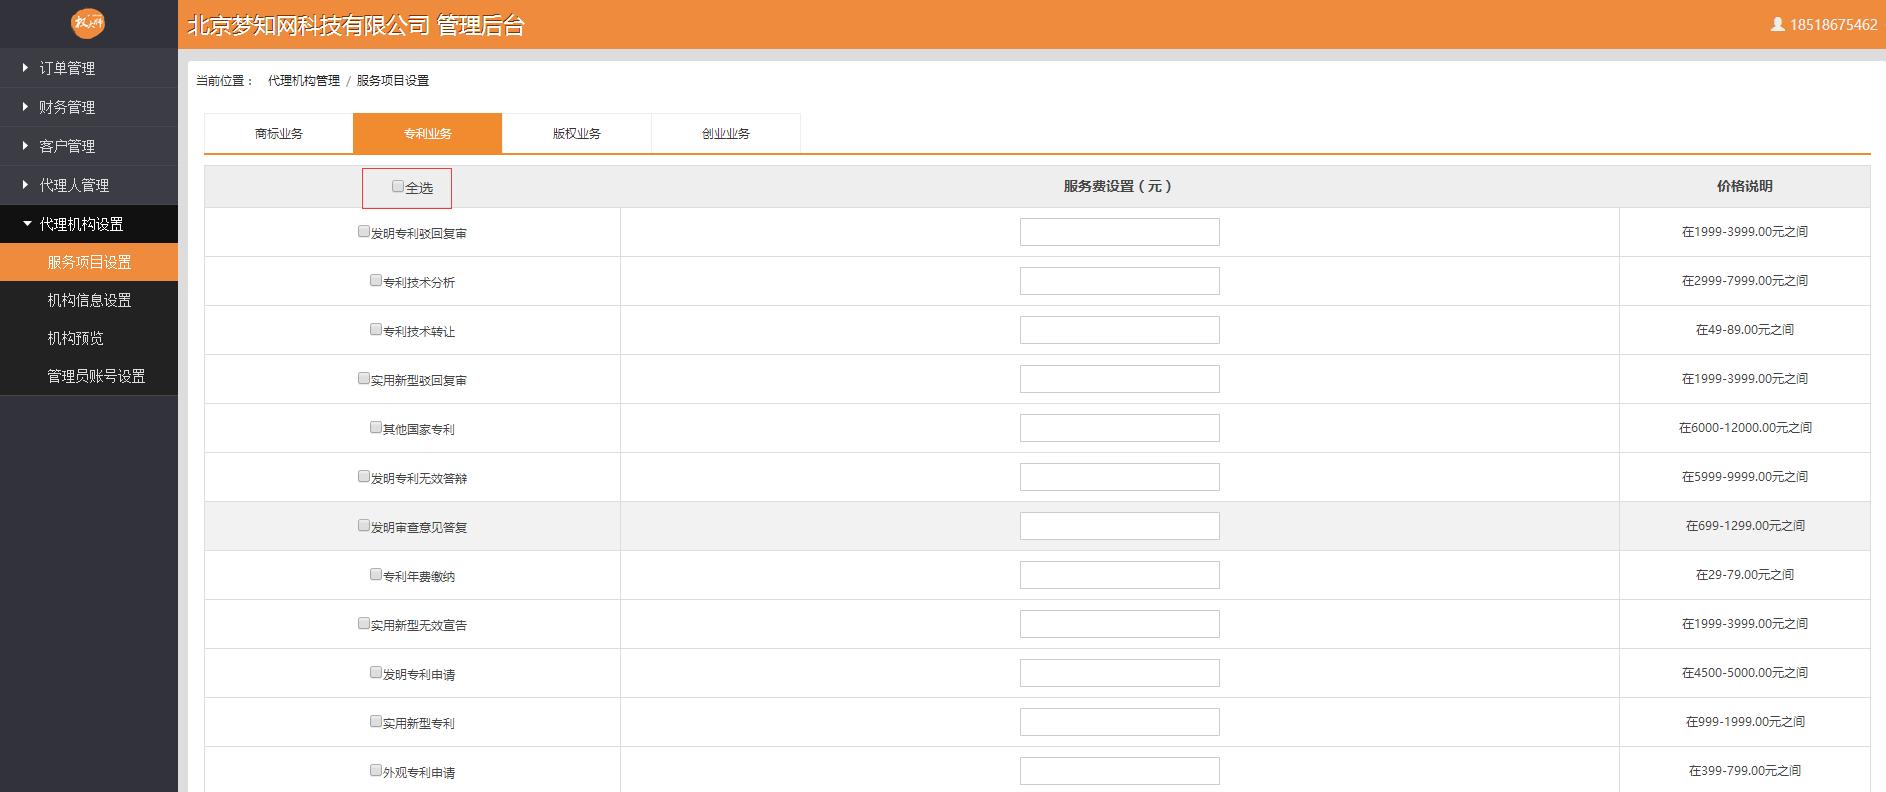Check the 实用新型驳回复审 checkbox
This screenshot has height=792, width=1886.
pos(364,378)
